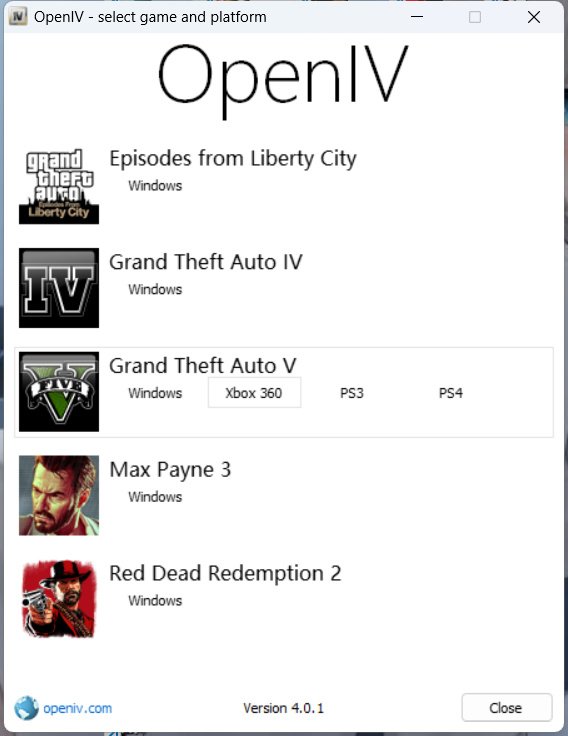The width and height of the screenshot is (568, 736).
Task: Minimize the OpenIV window
Action: coord(416,17)
